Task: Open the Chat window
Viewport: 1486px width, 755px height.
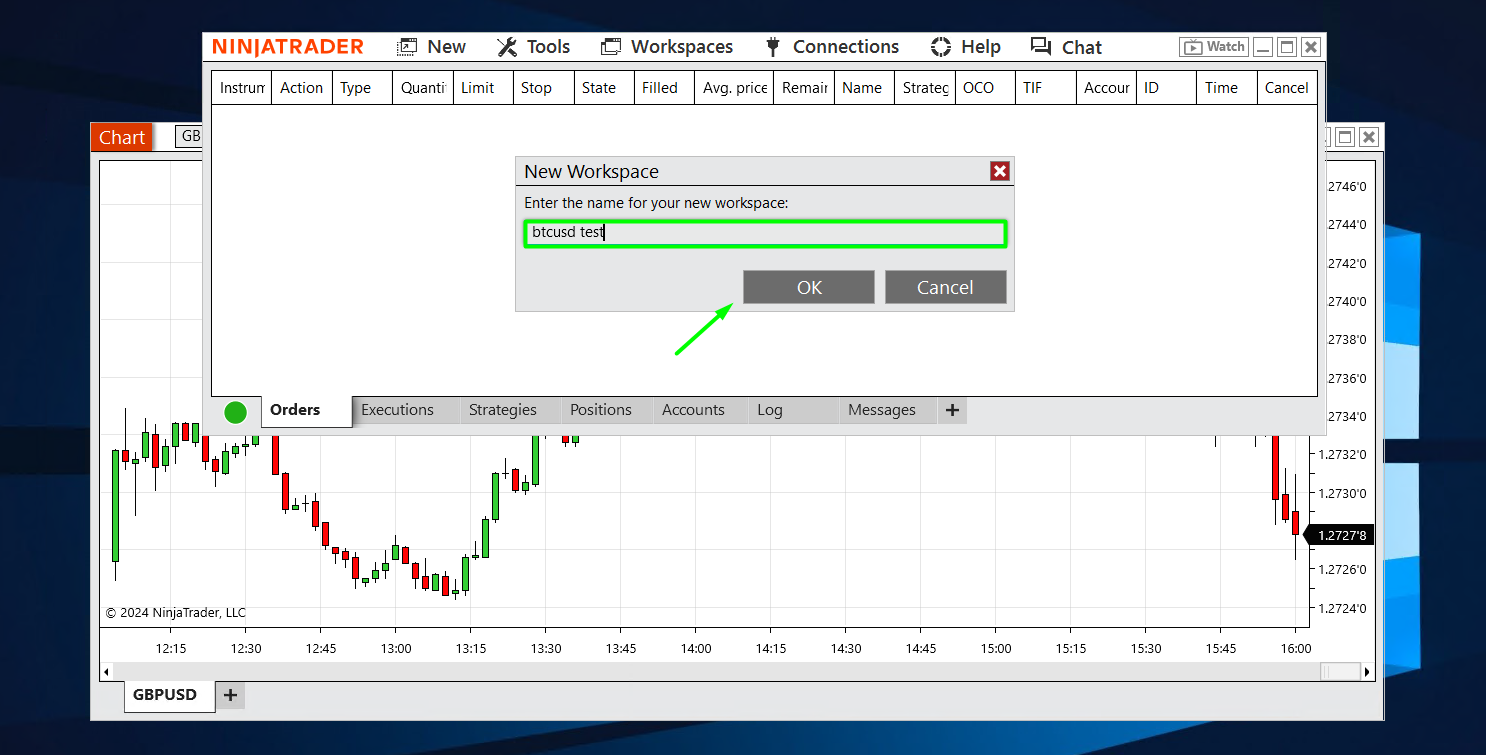Action: coord(1066,47)
